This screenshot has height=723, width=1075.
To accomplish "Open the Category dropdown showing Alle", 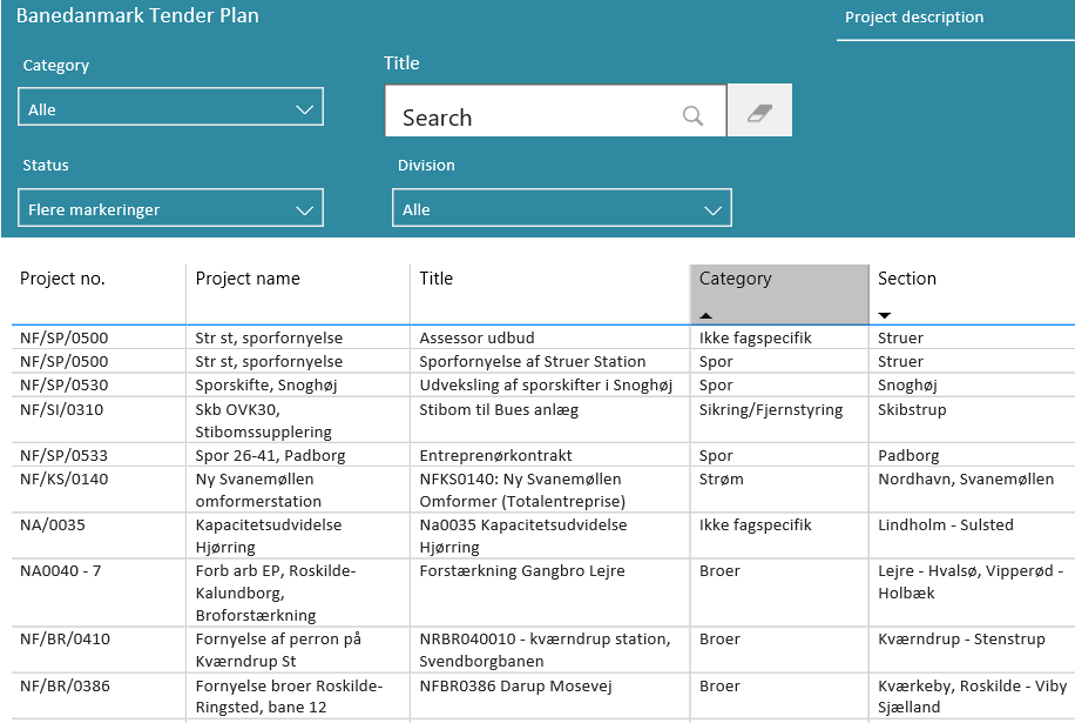I will click(170, 108).
